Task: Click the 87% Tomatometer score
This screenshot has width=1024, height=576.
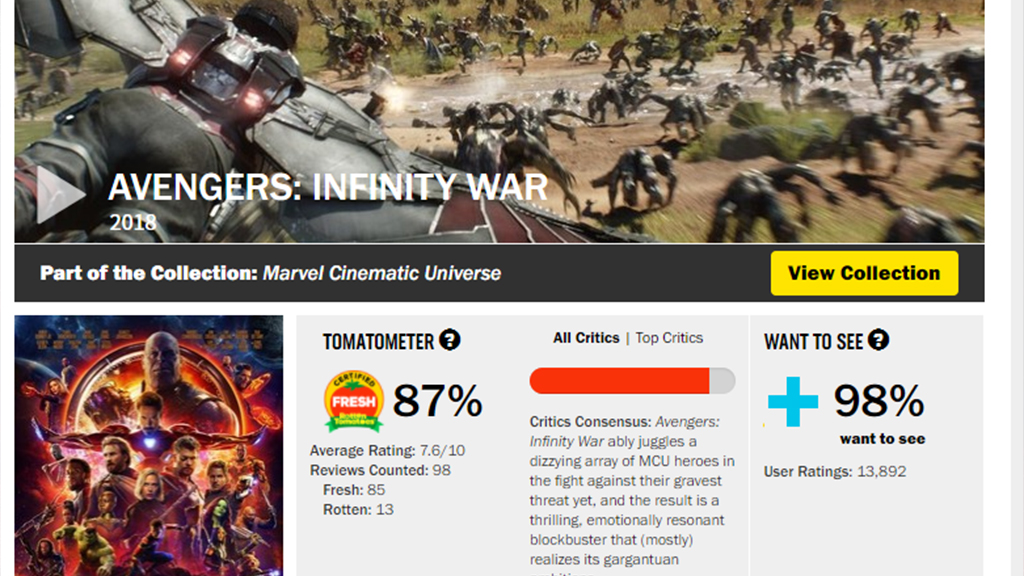Action: [437, 402]
